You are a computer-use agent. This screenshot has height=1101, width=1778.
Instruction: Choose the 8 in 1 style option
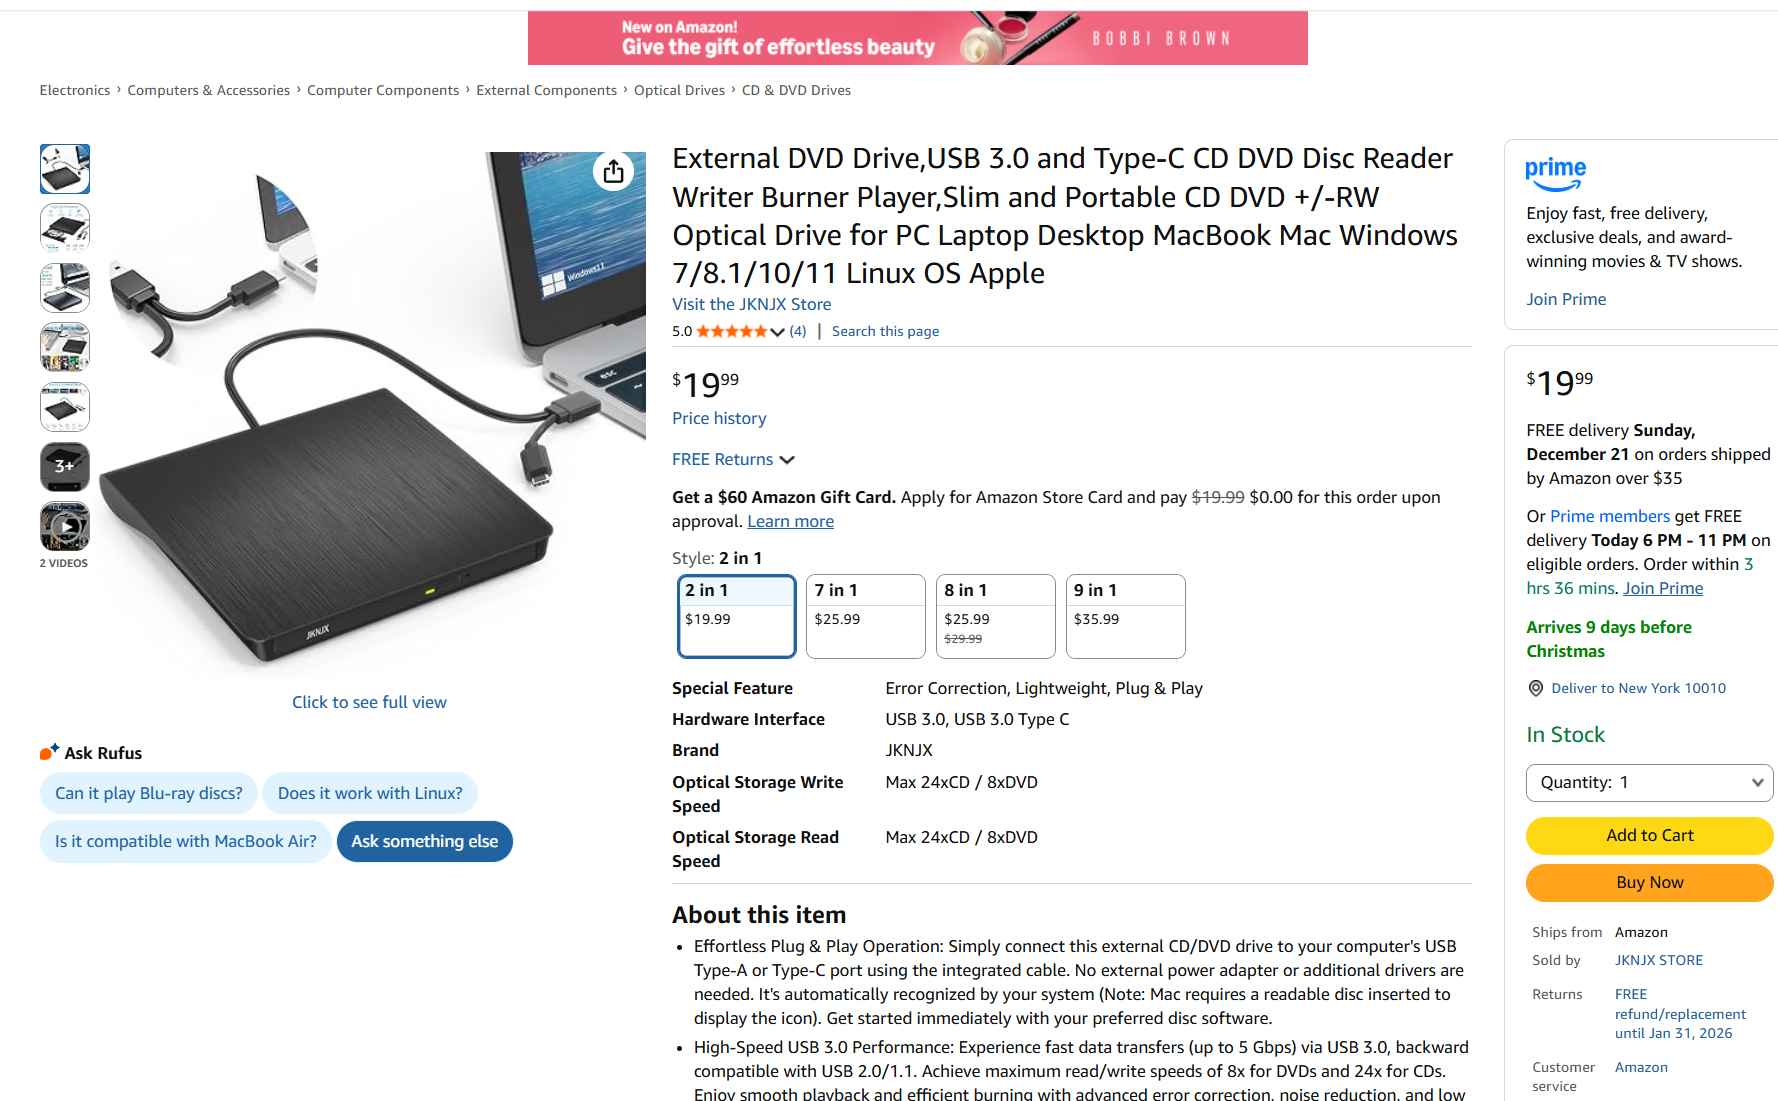pos(995,616)
